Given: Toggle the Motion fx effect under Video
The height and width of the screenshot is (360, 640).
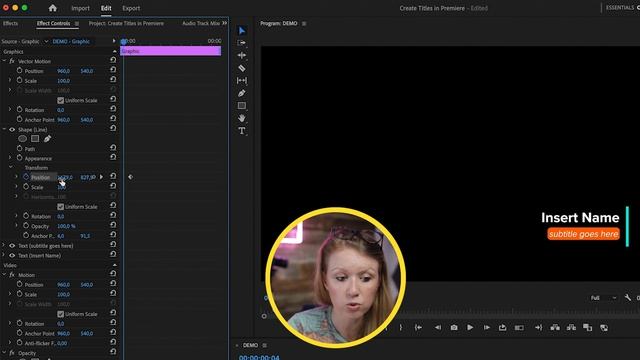Looking at the screenshot, I should click(x=12, y=275).
